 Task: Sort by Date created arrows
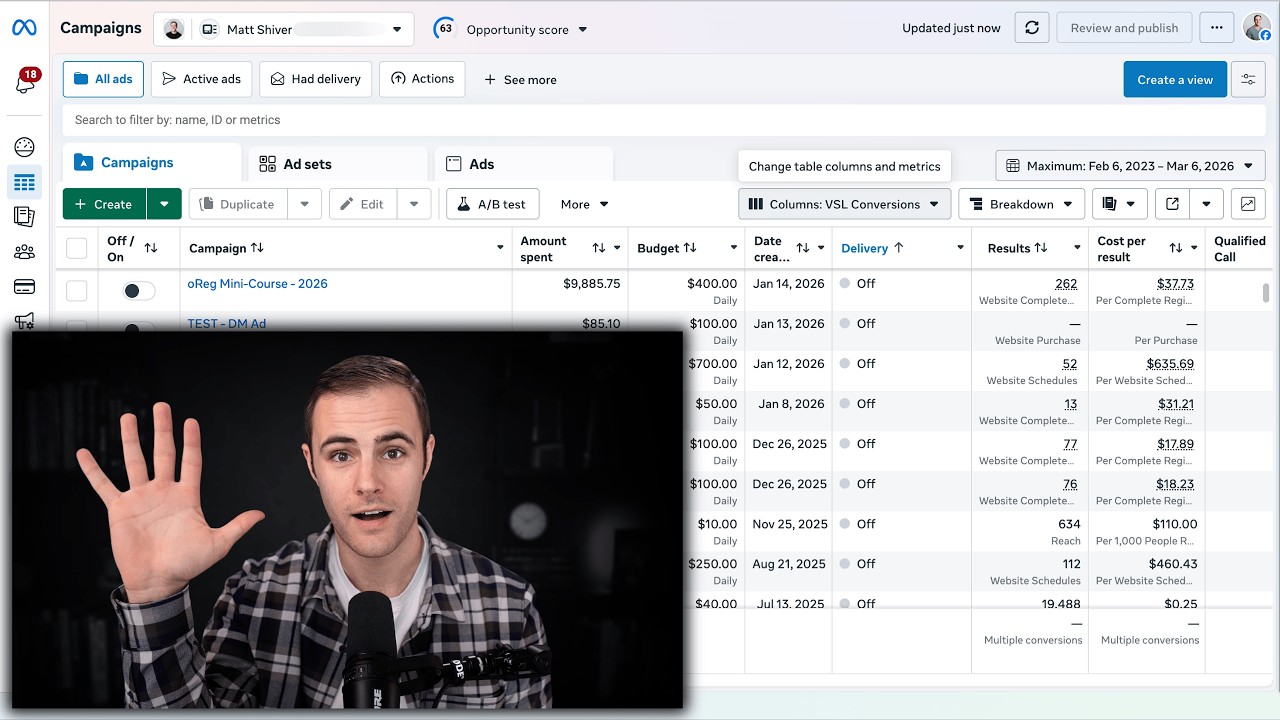tap(802, 248)
